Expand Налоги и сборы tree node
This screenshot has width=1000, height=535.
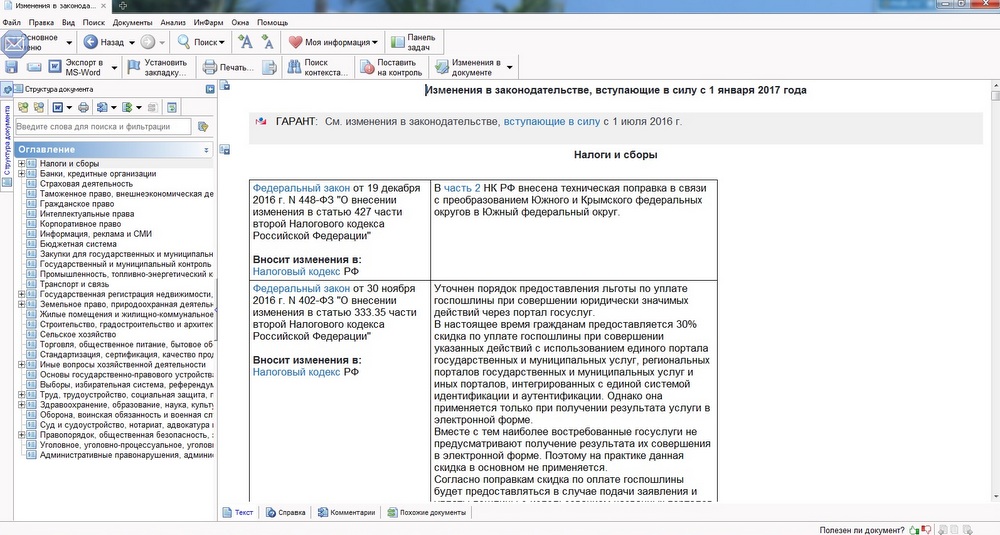pyautogui.click(x=21, y=164)
